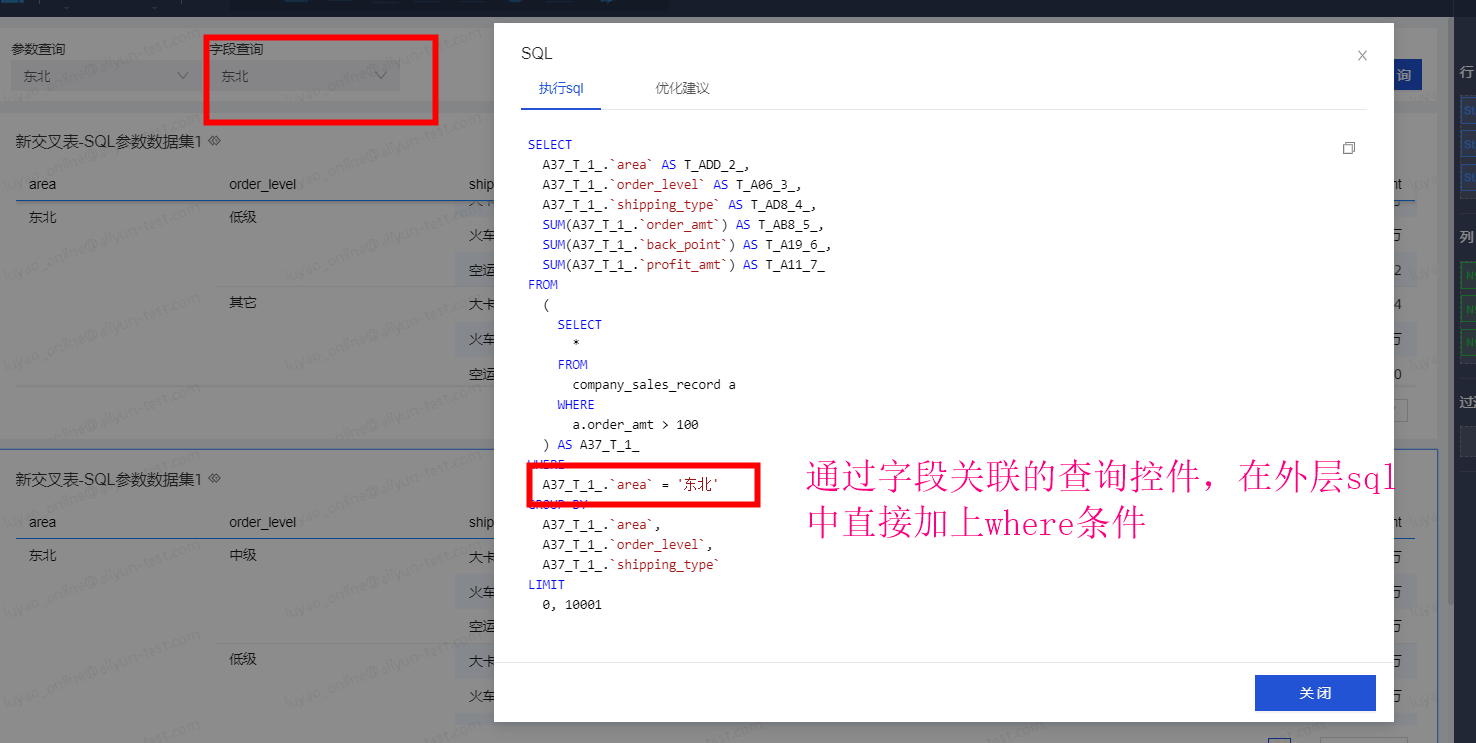This screenshot has height=743, width=1476.
Task: Open the 优化建议 tab
Action: click(682, 88)
